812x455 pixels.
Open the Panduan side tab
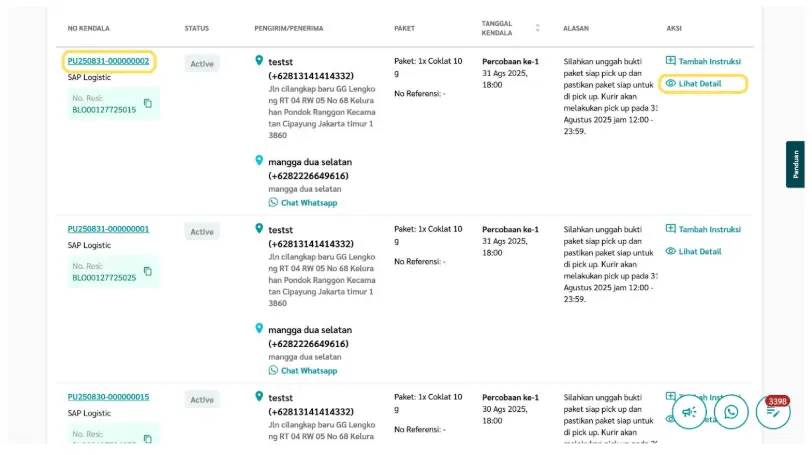point(795,164)
